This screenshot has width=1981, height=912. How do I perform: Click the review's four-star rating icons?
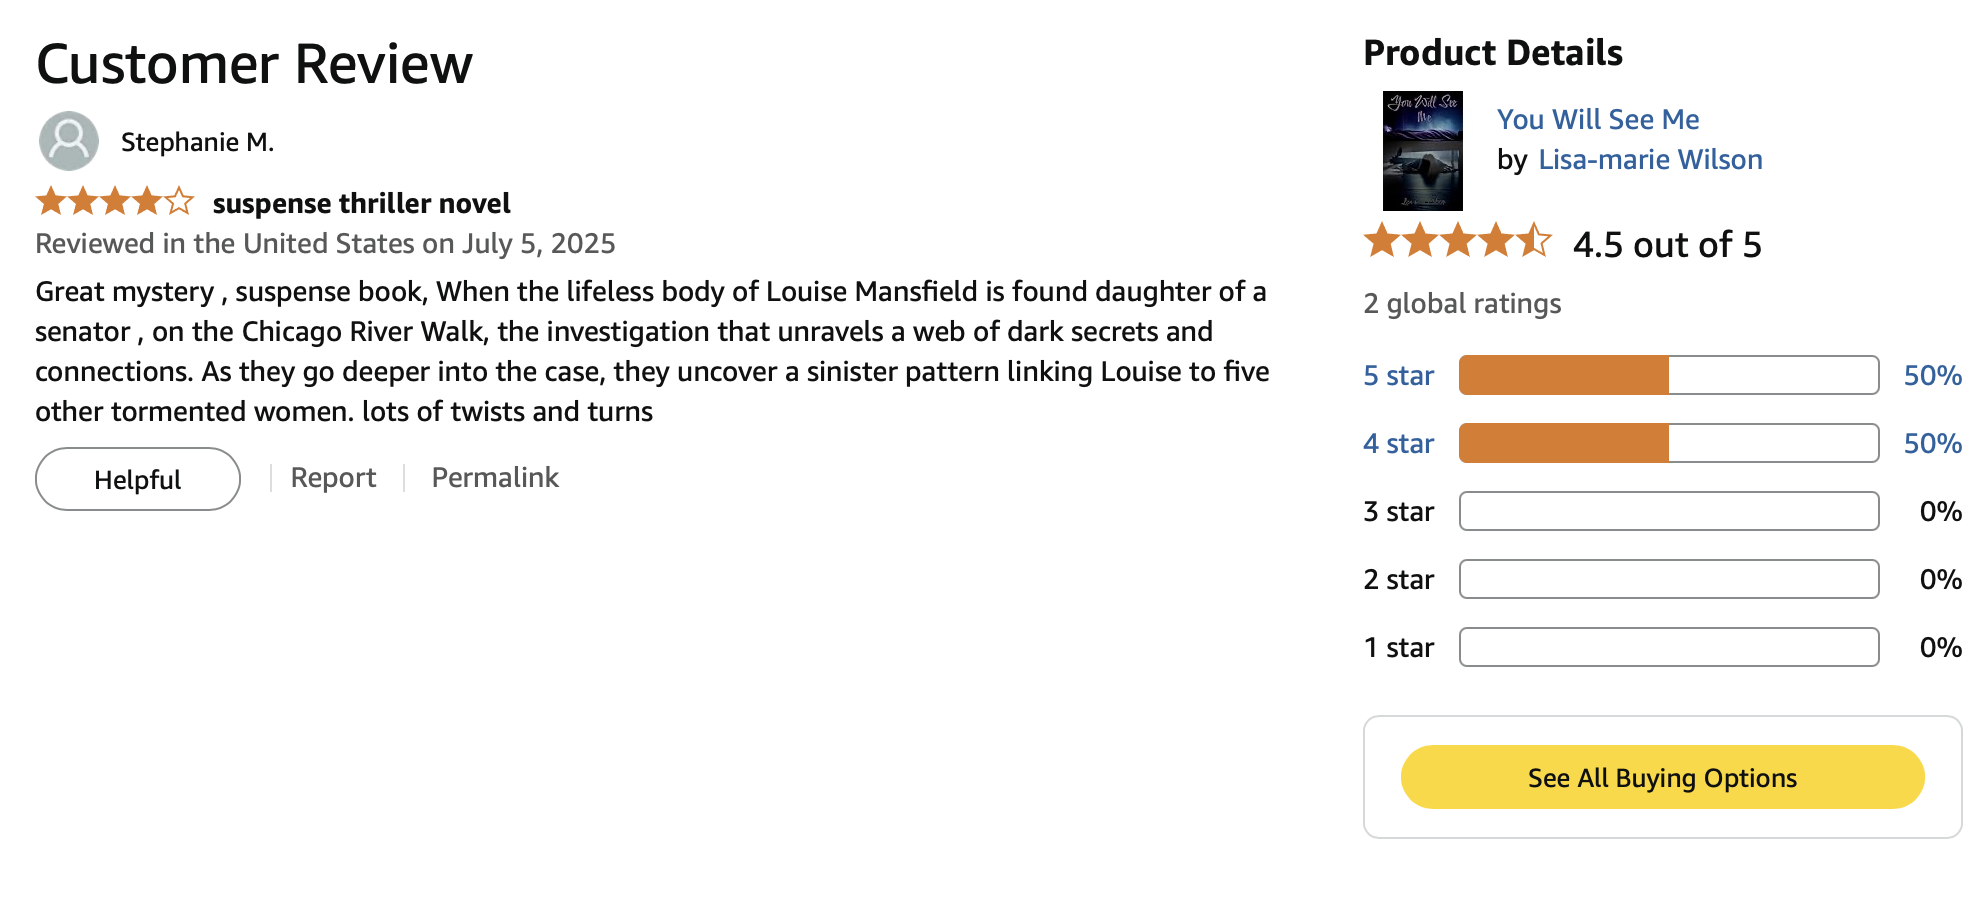[115, 202]
